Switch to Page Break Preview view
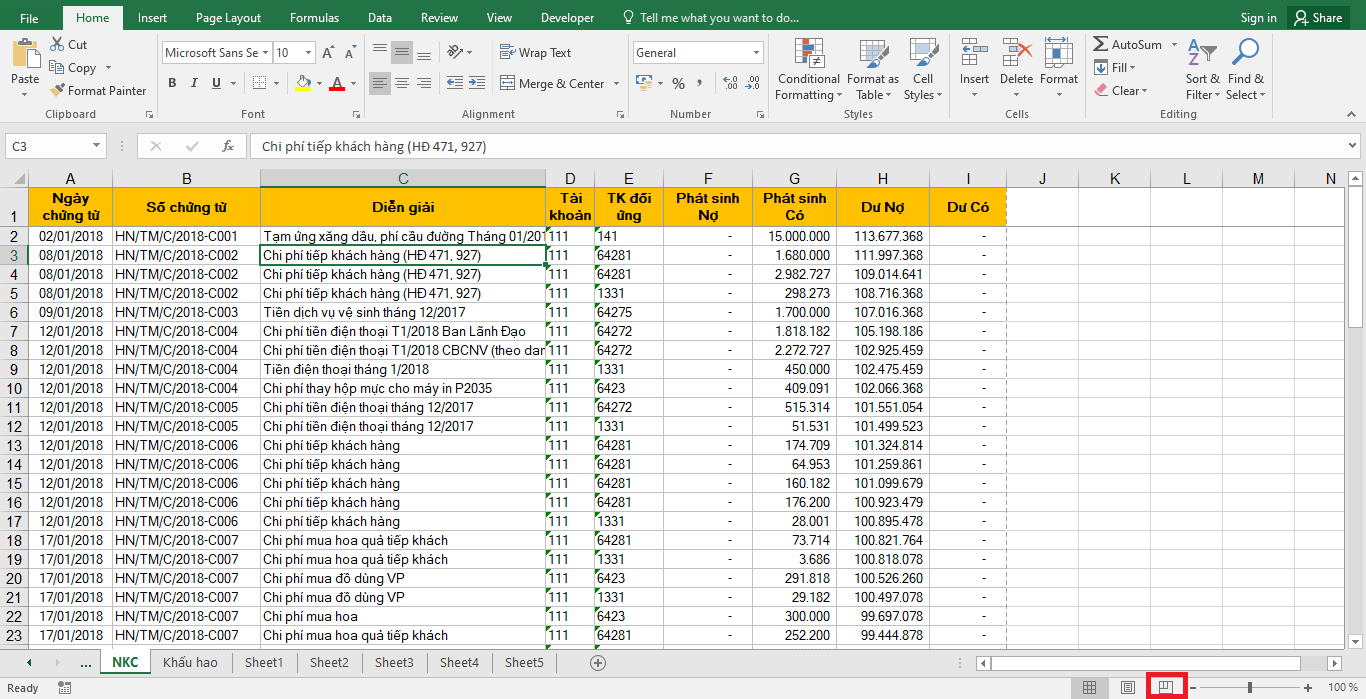Image resolution: width=1366 pixels, height=699 pixels. click(1165, 688)
